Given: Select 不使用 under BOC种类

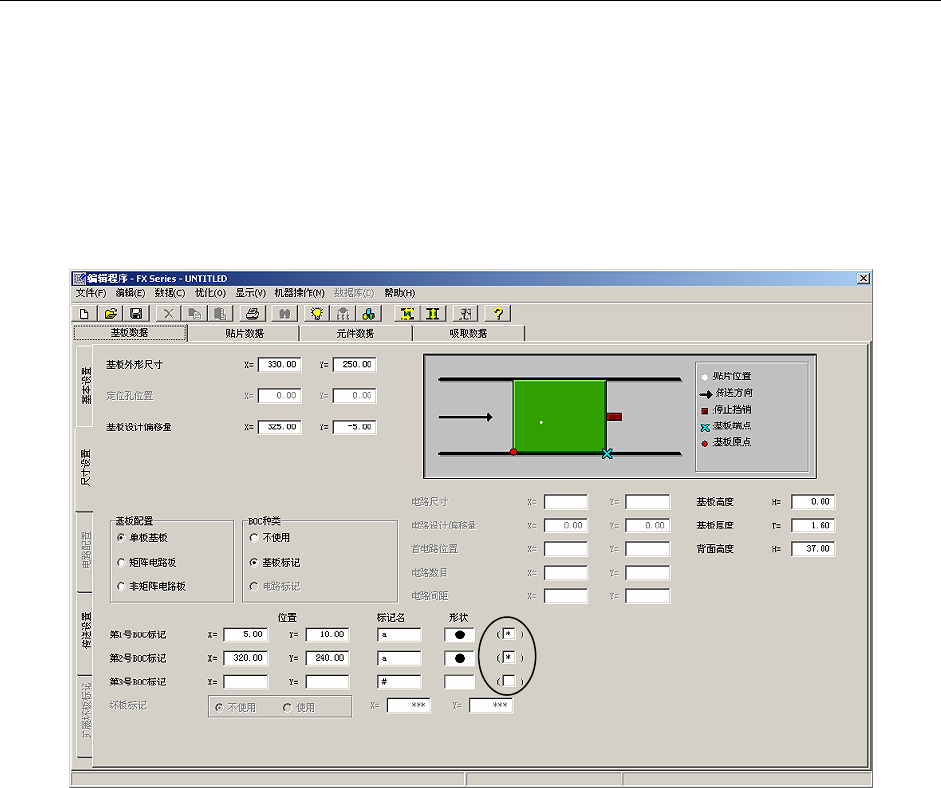Looking at the screenshot, I should [x=253, y=538].
